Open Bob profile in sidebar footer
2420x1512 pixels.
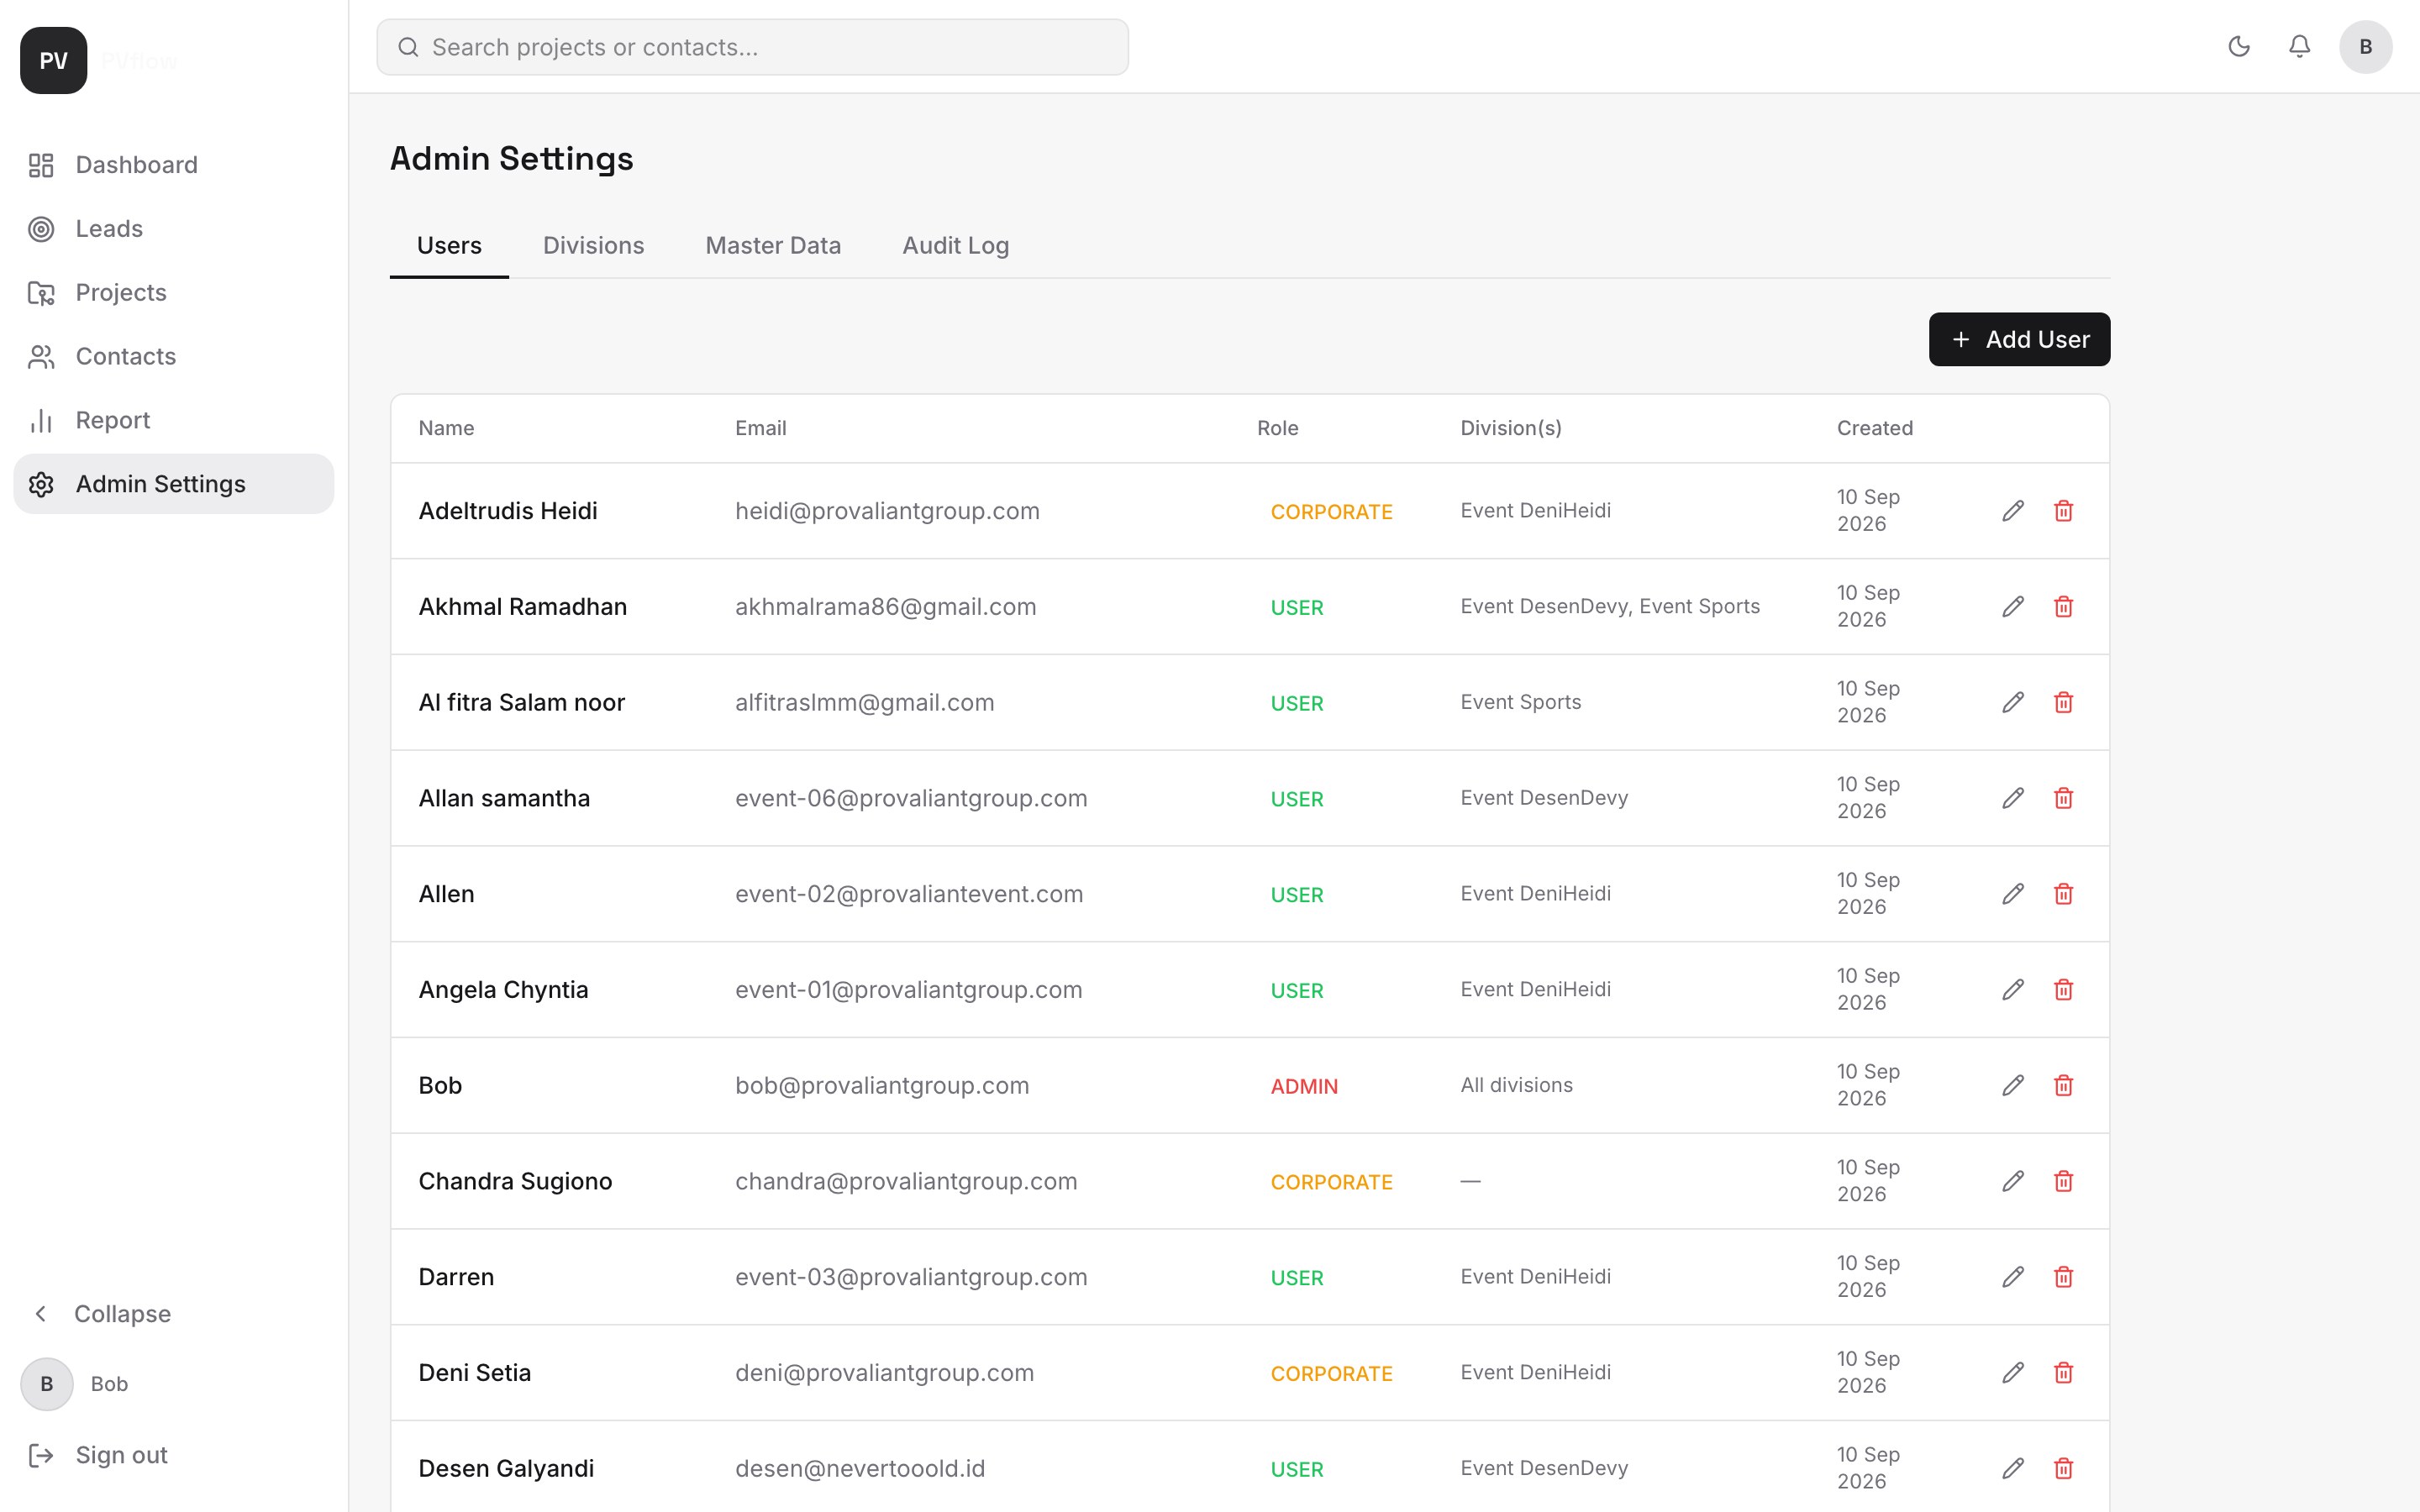pyautogui.click(x=75, y=1384)
